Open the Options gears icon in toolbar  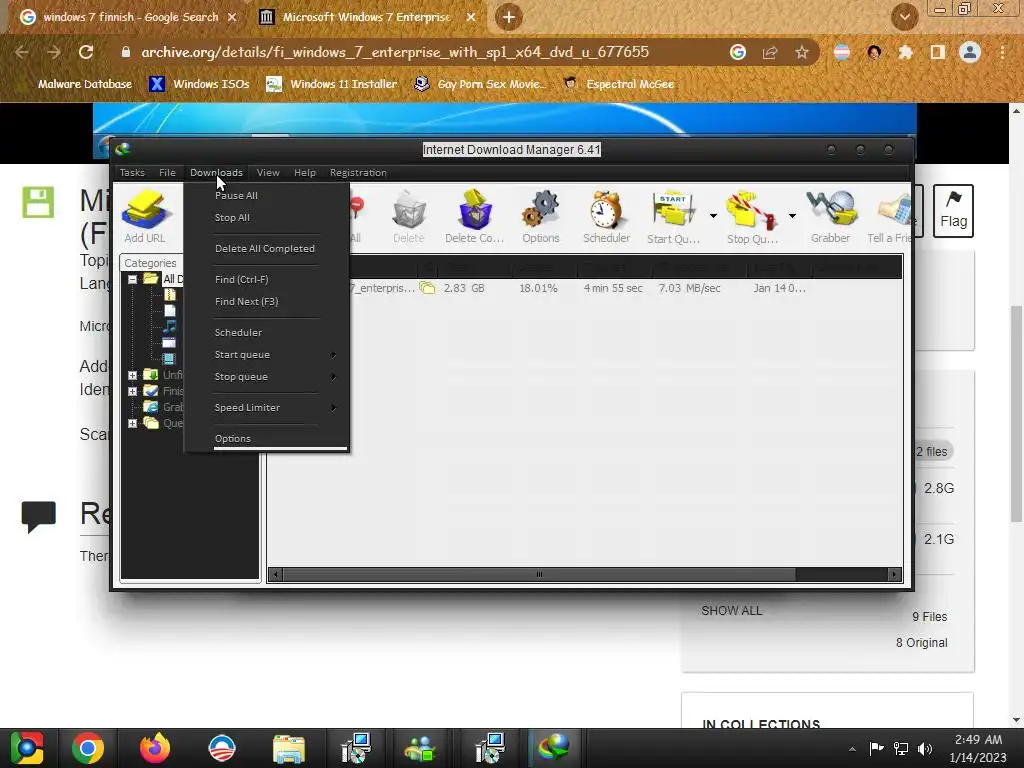[541, 216]
